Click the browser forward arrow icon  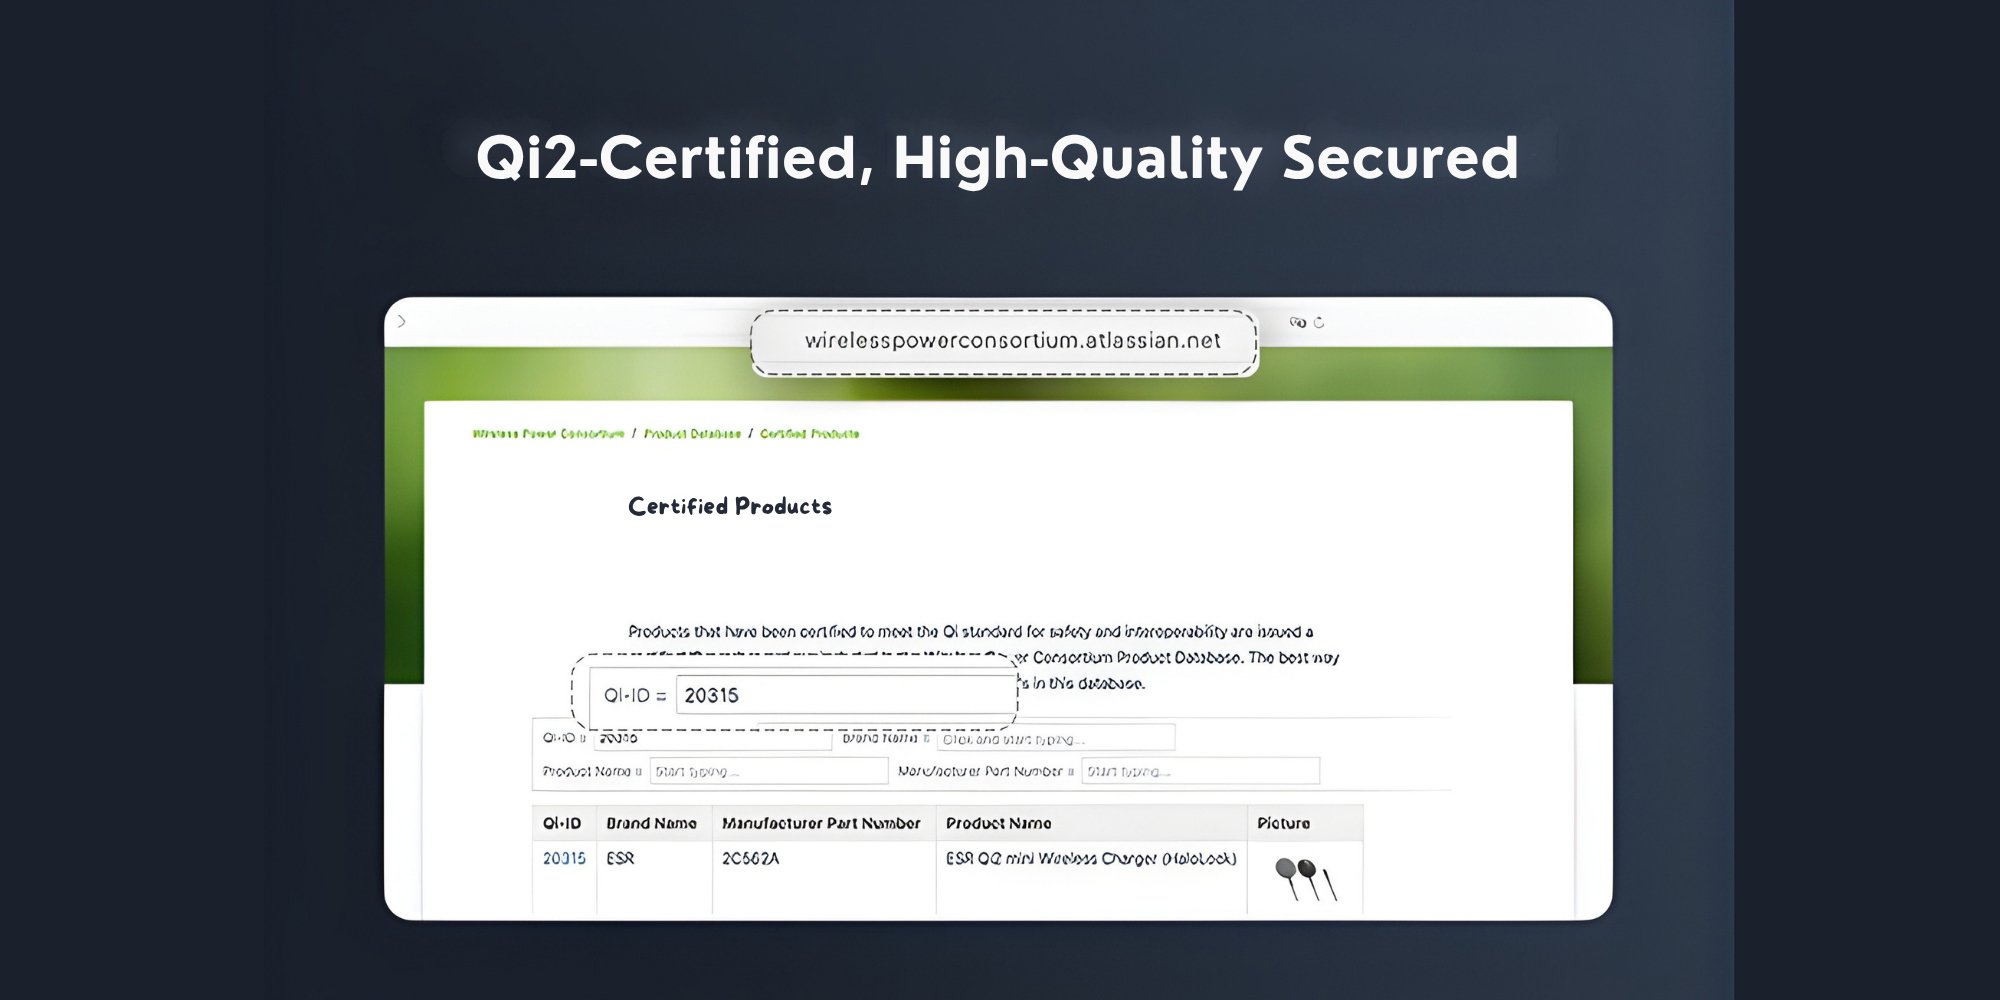(x=402, y=322)
